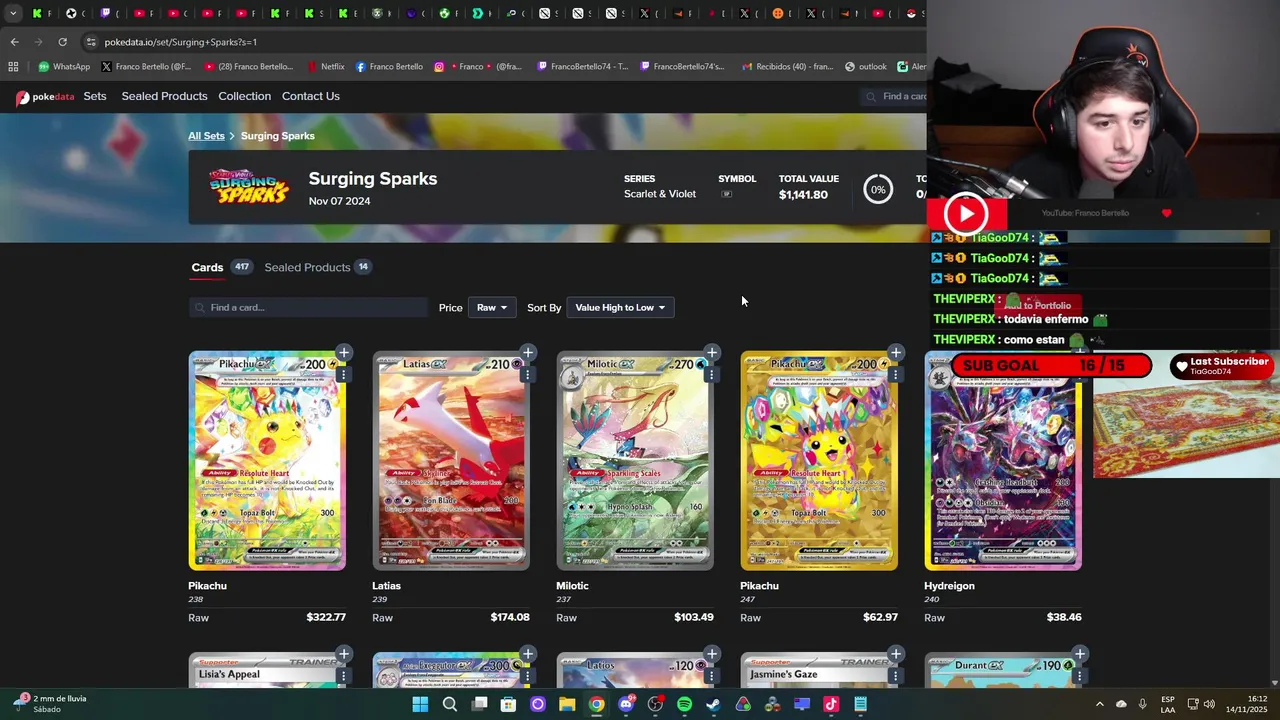Open clock and date 16:12 in taskbar
Image resolution: width=1280 pixels, height=720 pixels.
[1247, 703]
